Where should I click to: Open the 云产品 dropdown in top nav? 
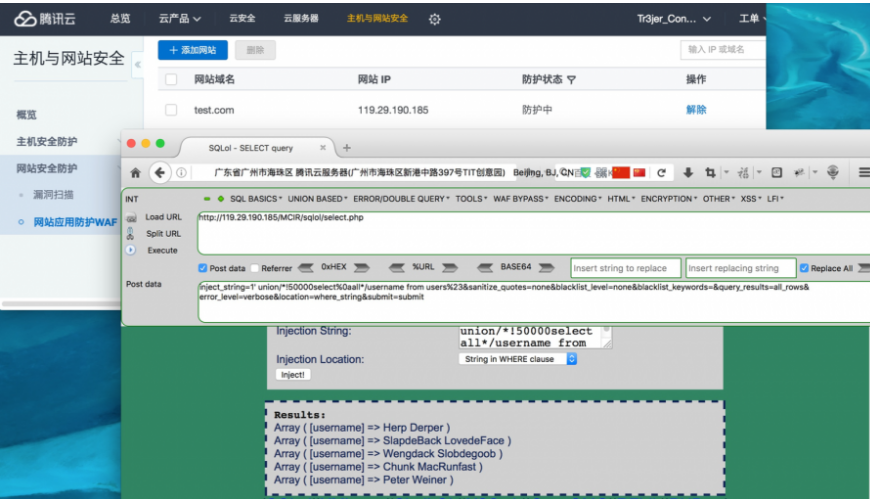tap(180, 19)
